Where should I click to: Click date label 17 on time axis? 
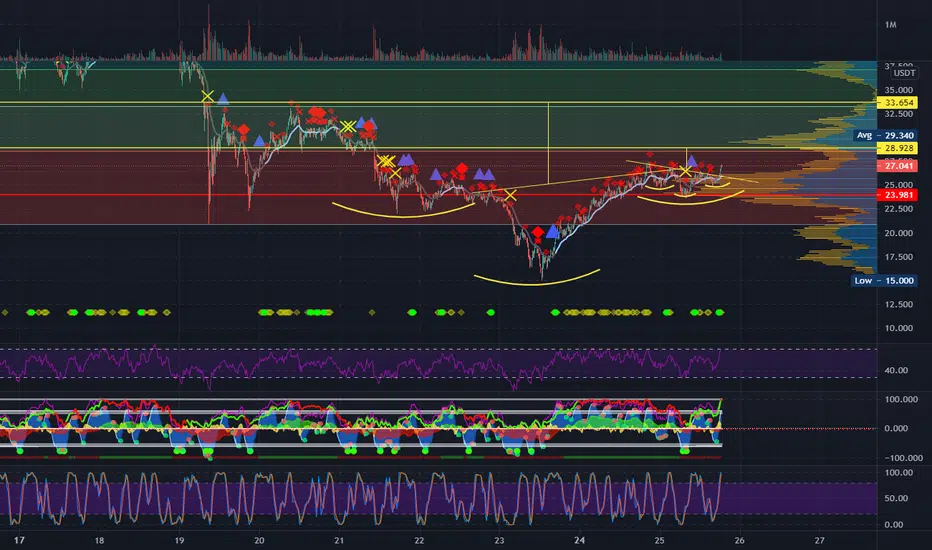[x=19, y=540]
